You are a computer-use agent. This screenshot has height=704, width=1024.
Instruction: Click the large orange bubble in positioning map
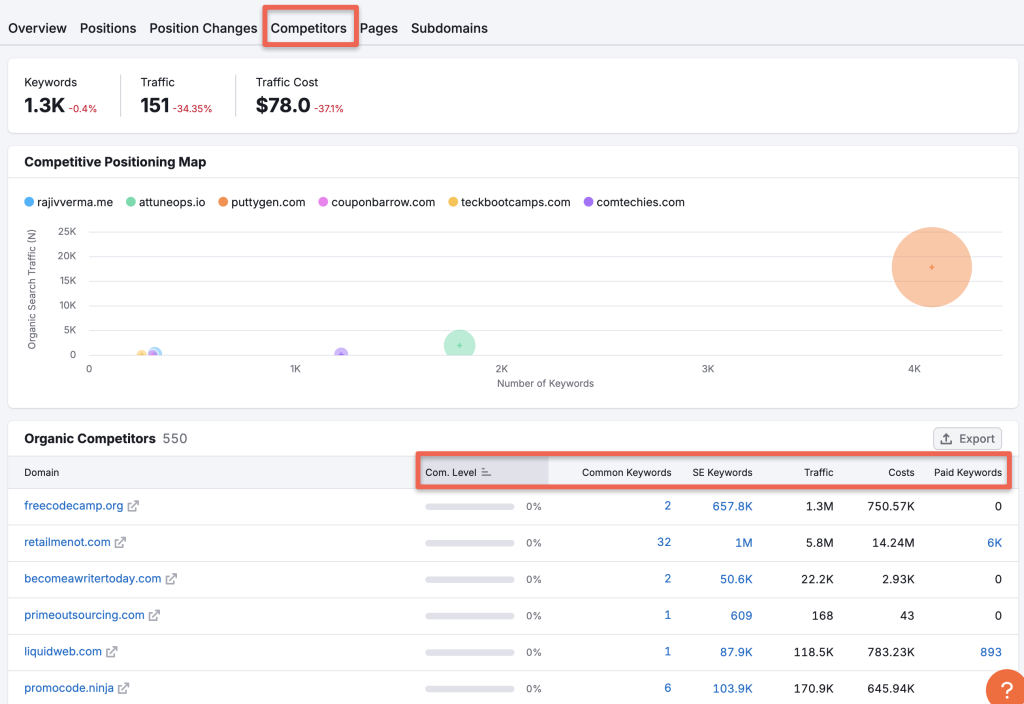[x=932, y=267]
